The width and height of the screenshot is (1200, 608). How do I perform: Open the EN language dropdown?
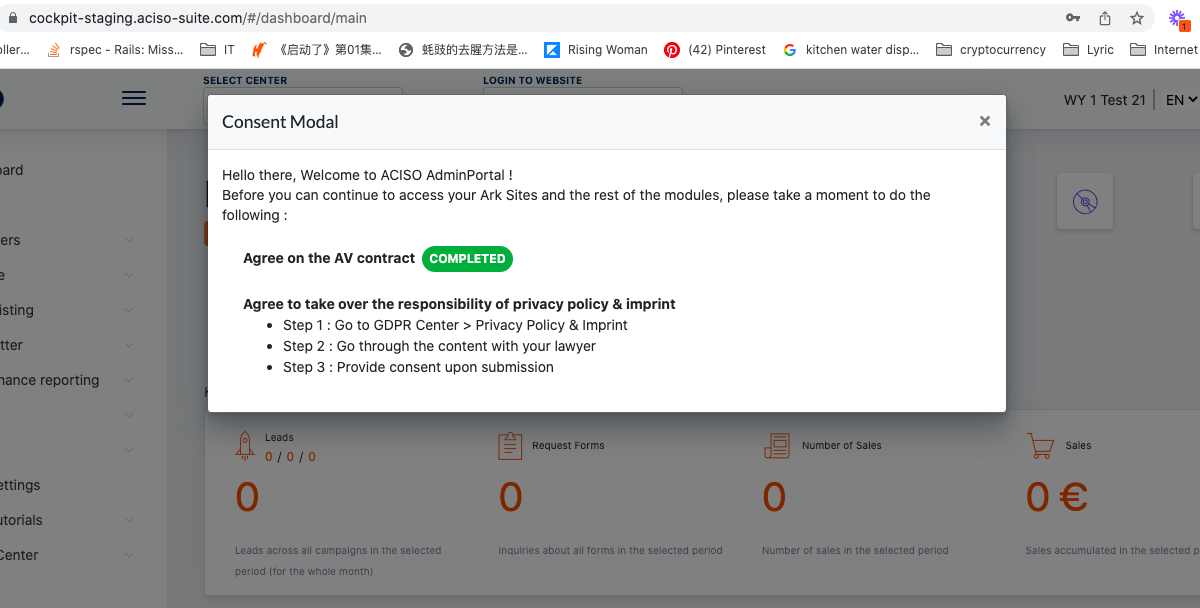[1182, 100]
